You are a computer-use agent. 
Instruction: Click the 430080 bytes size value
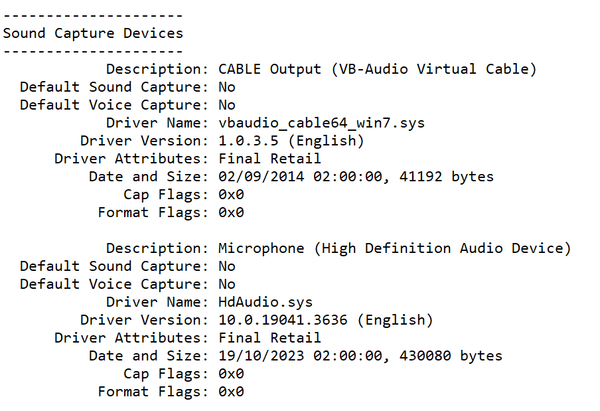(451, 356)
